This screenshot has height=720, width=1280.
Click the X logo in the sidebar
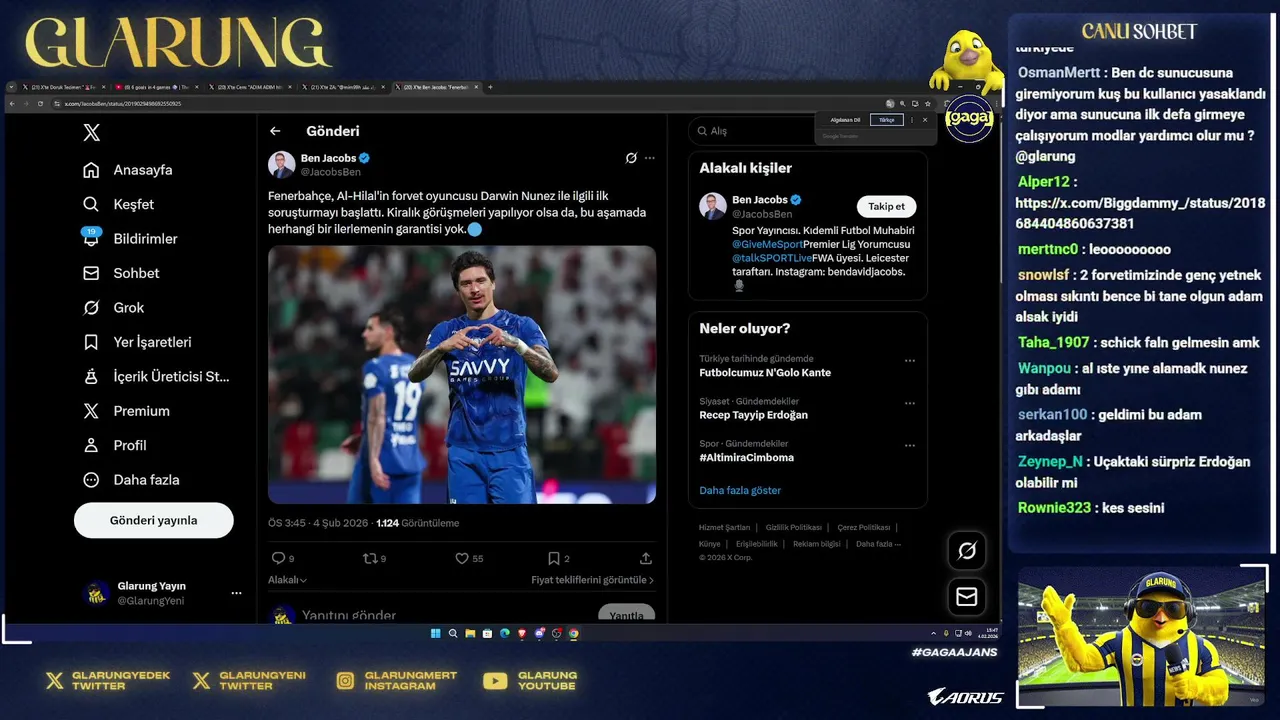click(91, 132)
